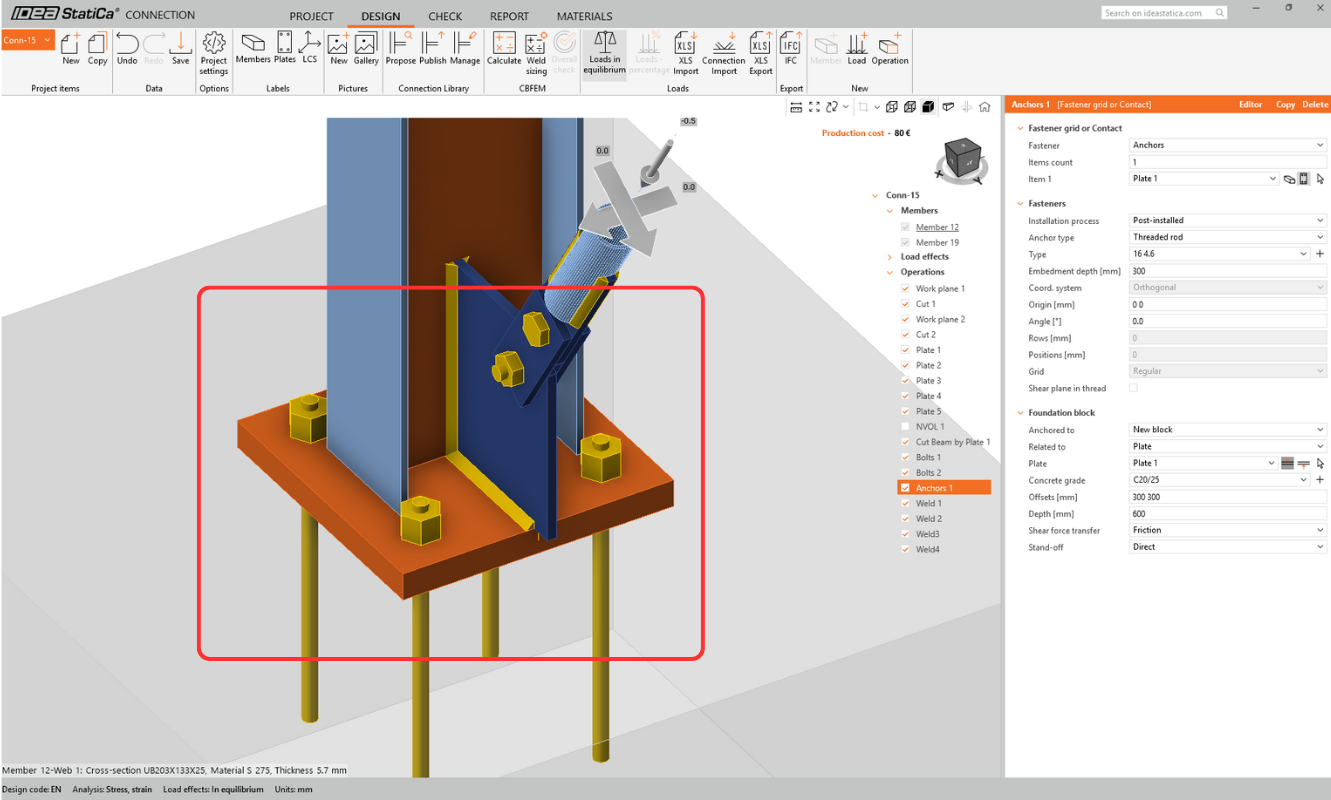Screen dimensions: 1331x800
Task: Open the Concrete grade dropdown
Action: [x=1219, y=480]
